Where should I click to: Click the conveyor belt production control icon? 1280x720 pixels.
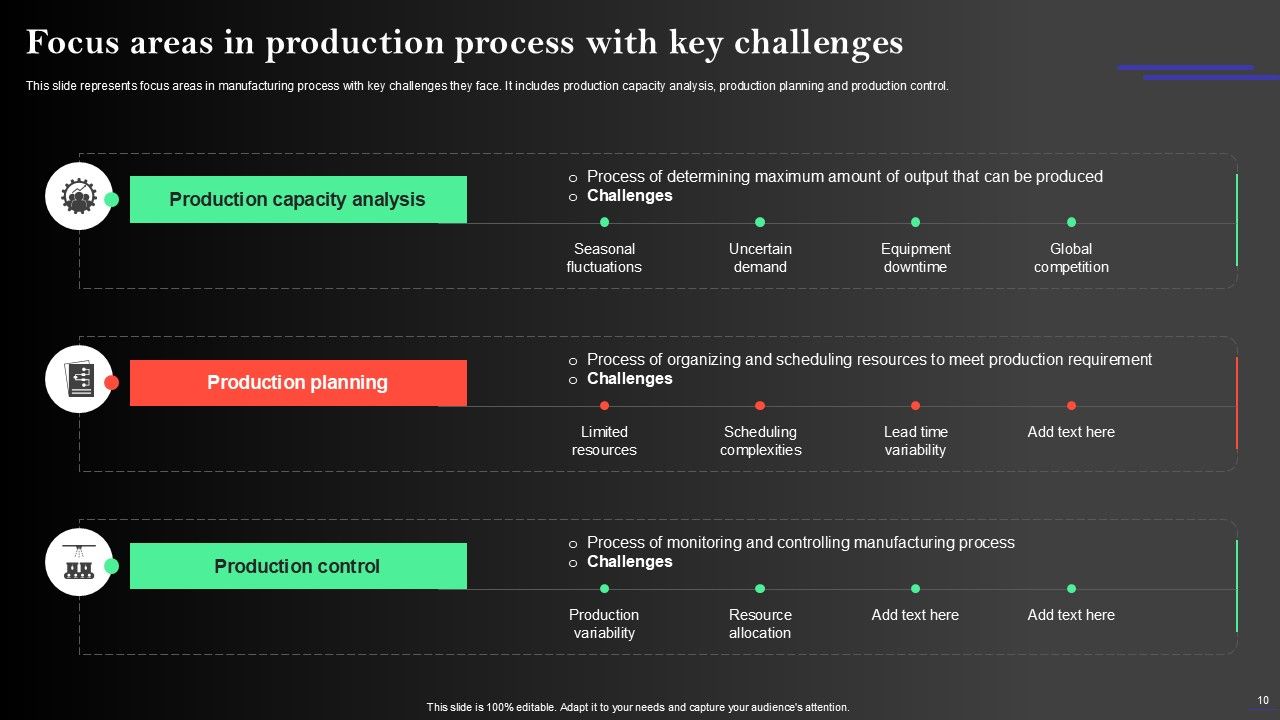[x=78, y=563]
